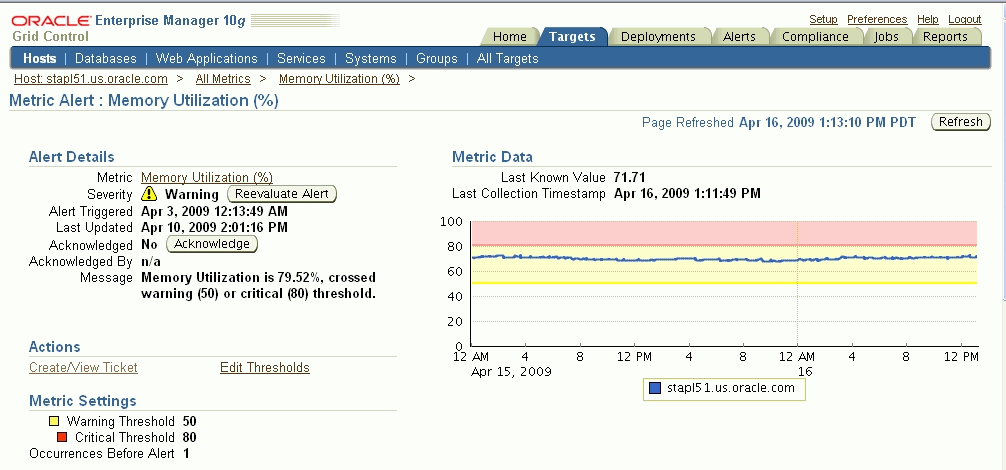
Task: Open the Jobs tab
Action: click(x=886, y=37)
